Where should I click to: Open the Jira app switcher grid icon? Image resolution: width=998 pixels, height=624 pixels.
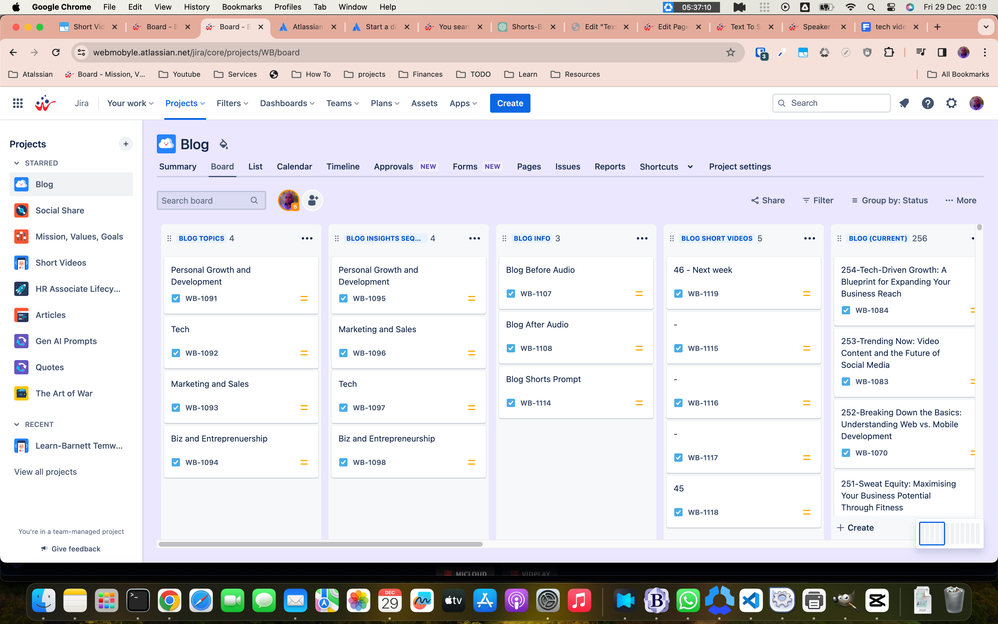point(18,103)
